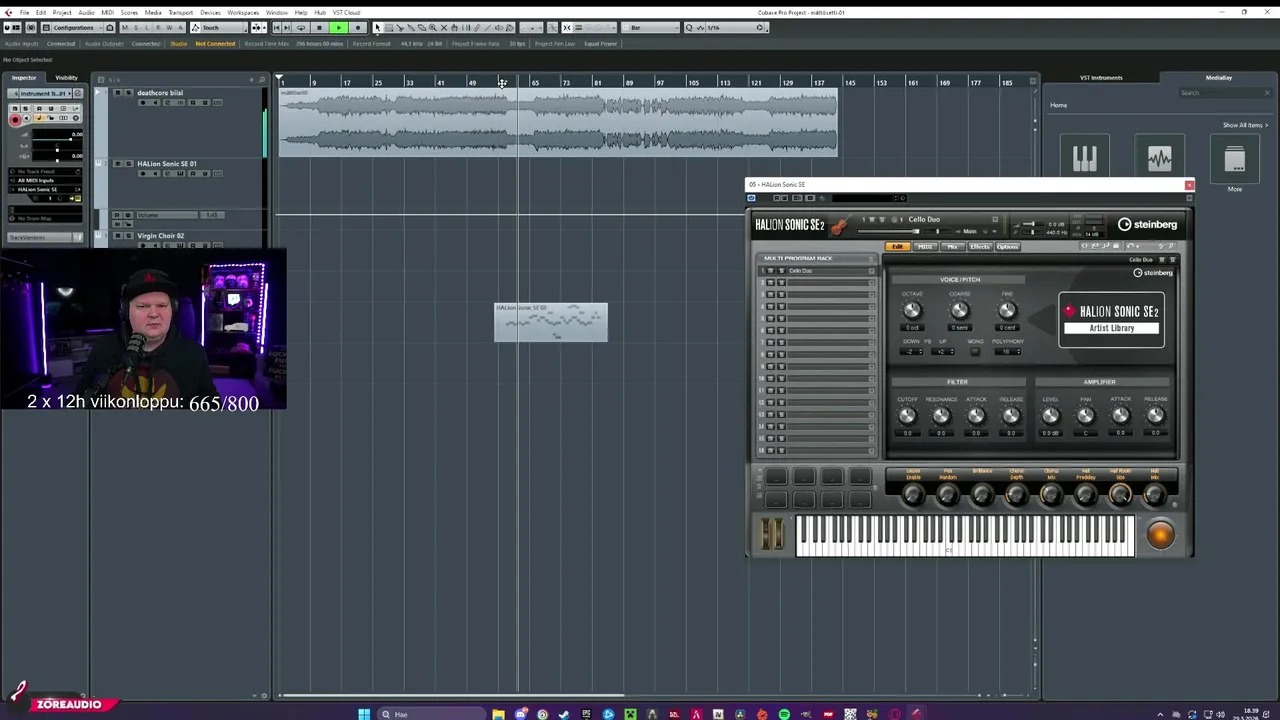Toggle monitor button in the Inspector

[x=26, y=119]
